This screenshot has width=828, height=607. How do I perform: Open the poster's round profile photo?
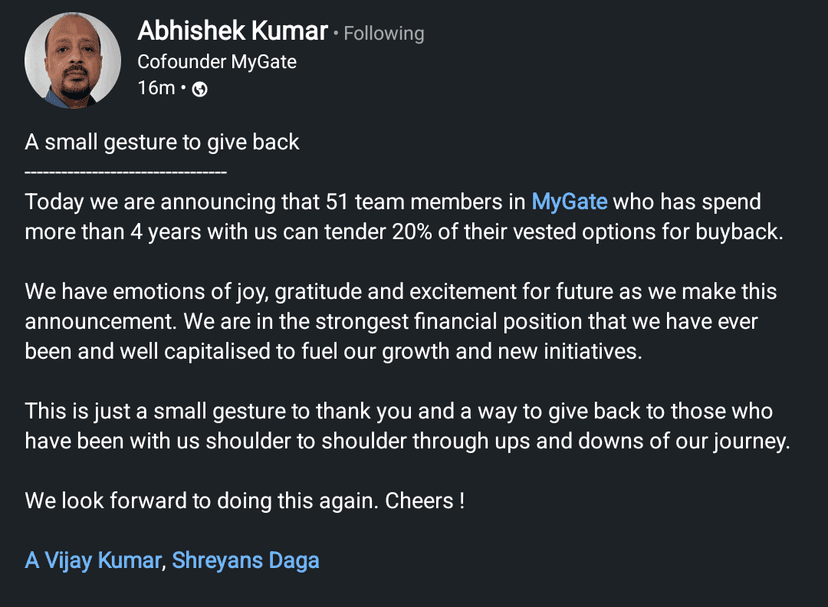tap(72, 60)
